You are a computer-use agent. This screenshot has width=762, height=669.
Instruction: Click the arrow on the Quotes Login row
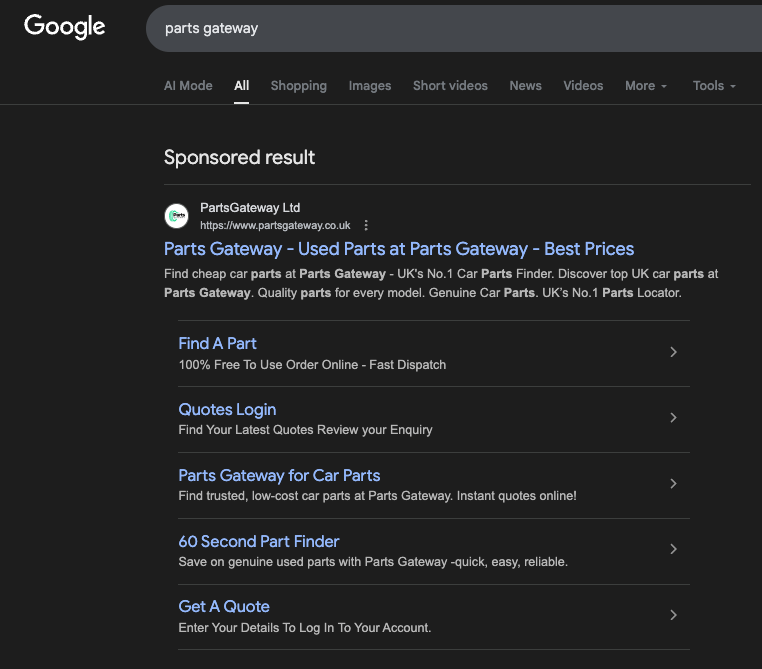click(673, 418)
